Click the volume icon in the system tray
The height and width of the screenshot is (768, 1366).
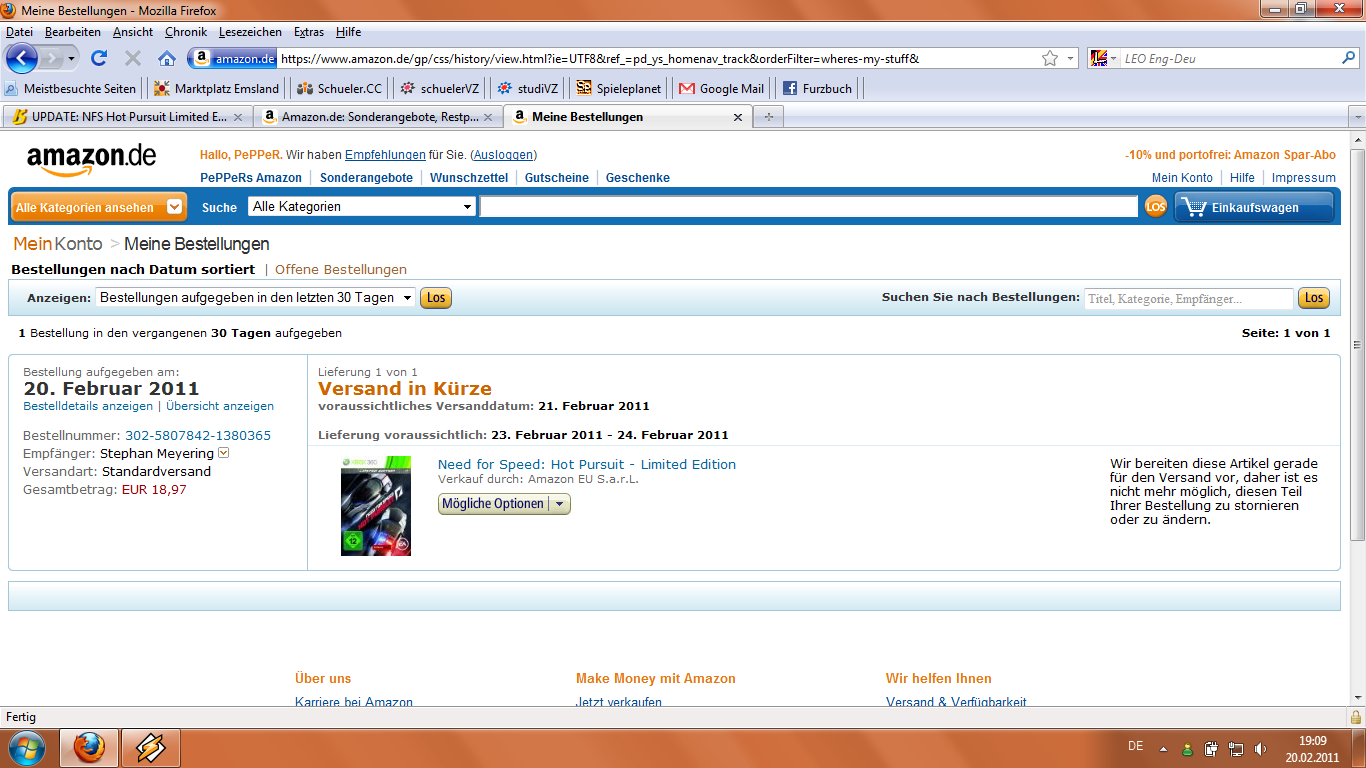click(1261, 747)
